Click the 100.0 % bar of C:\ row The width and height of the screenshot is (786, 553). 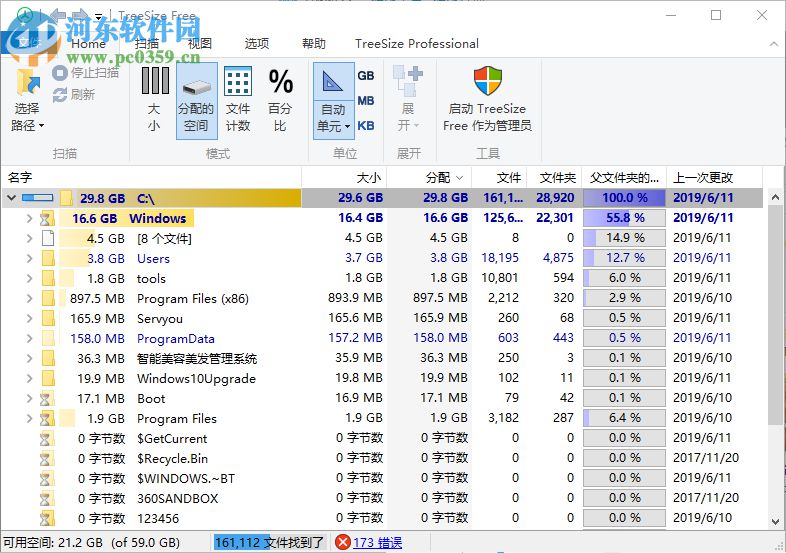click(x=624, y=198)
